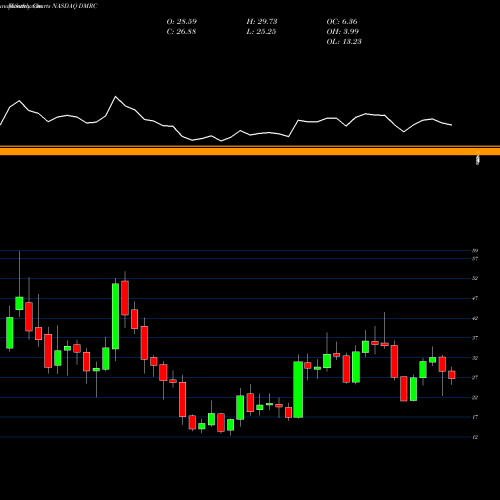Image resolution: width=500 pixels, height=500 pixels.
Task: Select the open value O: 28.59
Action: [182, 22]
